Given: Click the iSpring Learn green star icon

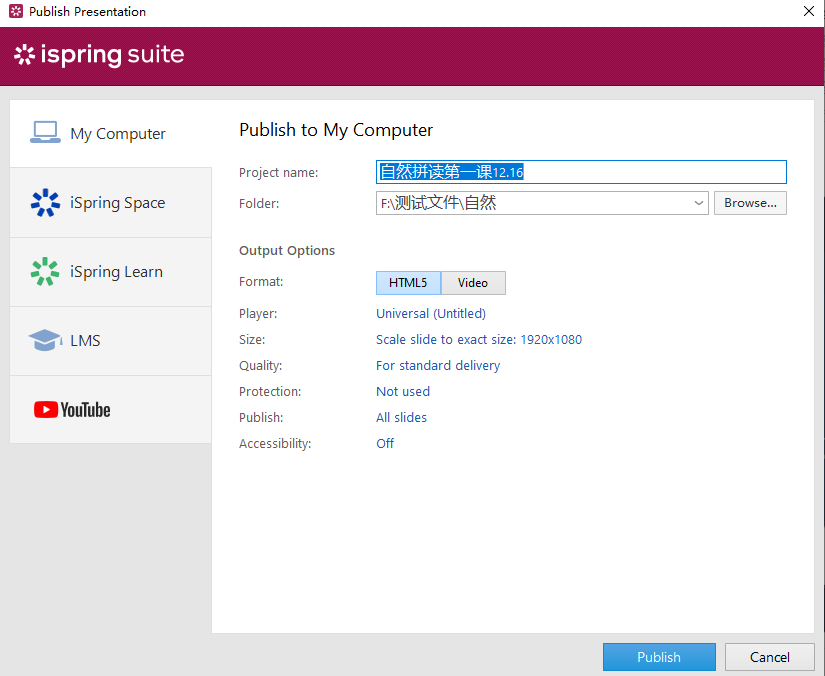Looking at the screenshot, I should coord(45,272).
